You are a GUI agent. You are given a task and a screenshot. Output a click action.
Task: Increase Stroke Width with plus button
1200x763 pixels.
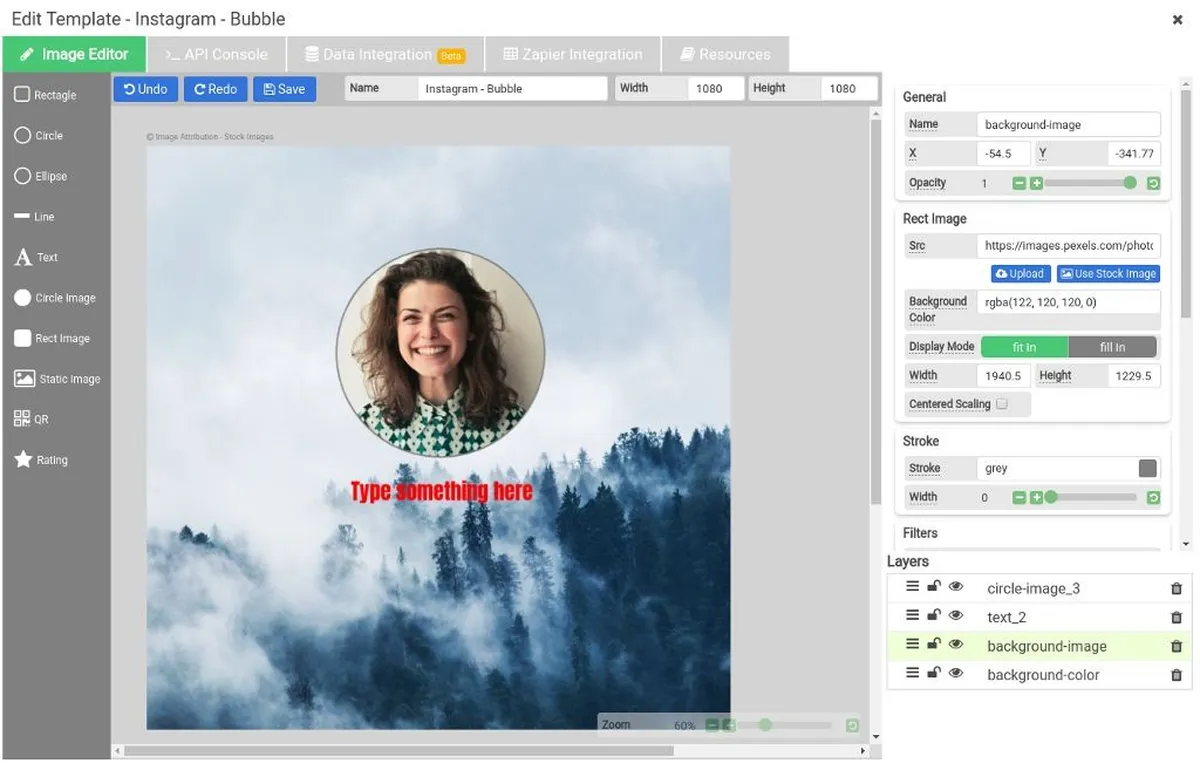tap(1036, 497)
